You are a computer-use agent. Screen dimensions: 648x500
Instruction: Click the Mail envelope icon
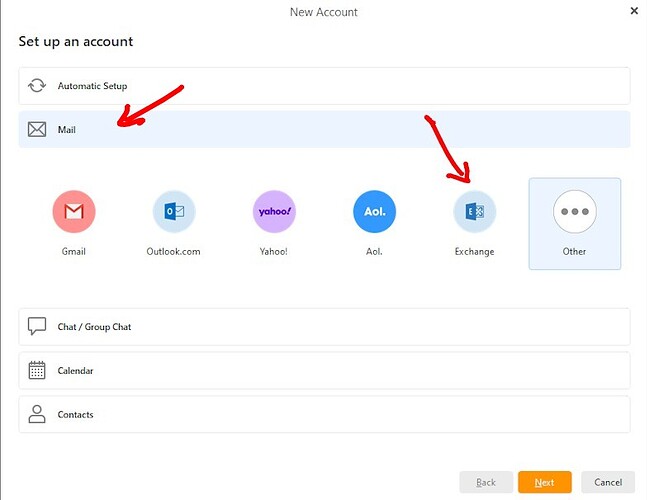click(x=37, y=129)
